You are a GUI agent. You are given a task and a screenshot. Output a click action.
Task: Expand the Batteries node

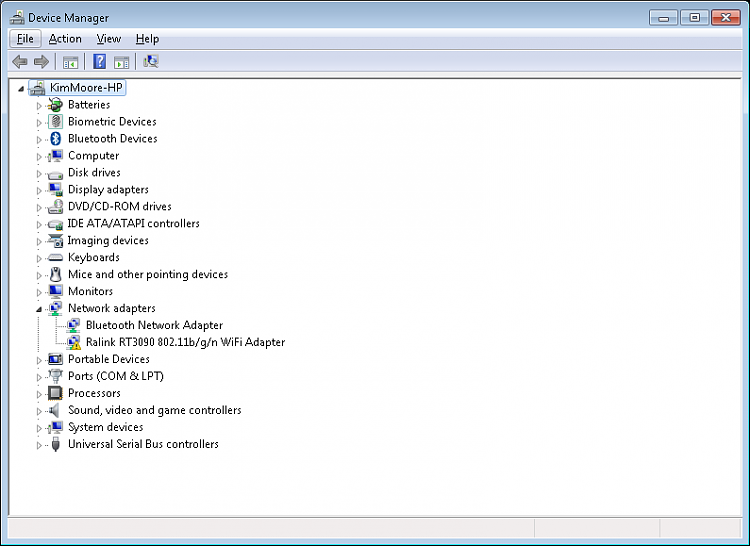click(x=39, y=106)
